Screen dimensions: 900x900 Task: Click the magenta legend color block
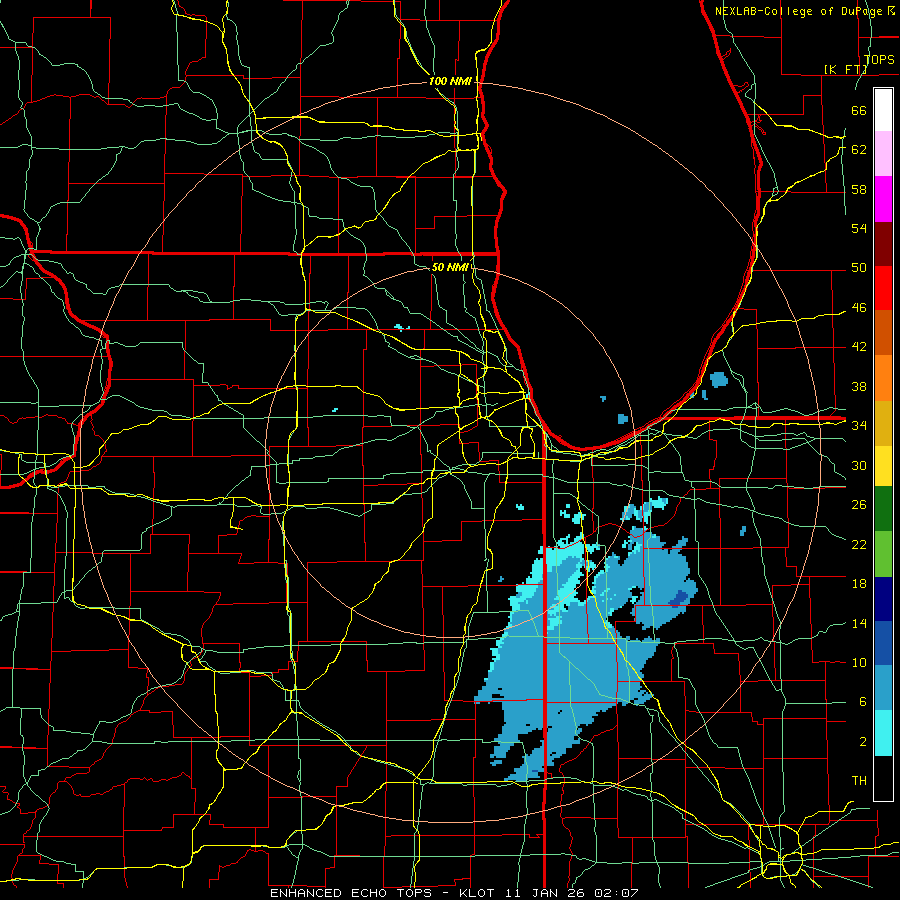point(883,199)
